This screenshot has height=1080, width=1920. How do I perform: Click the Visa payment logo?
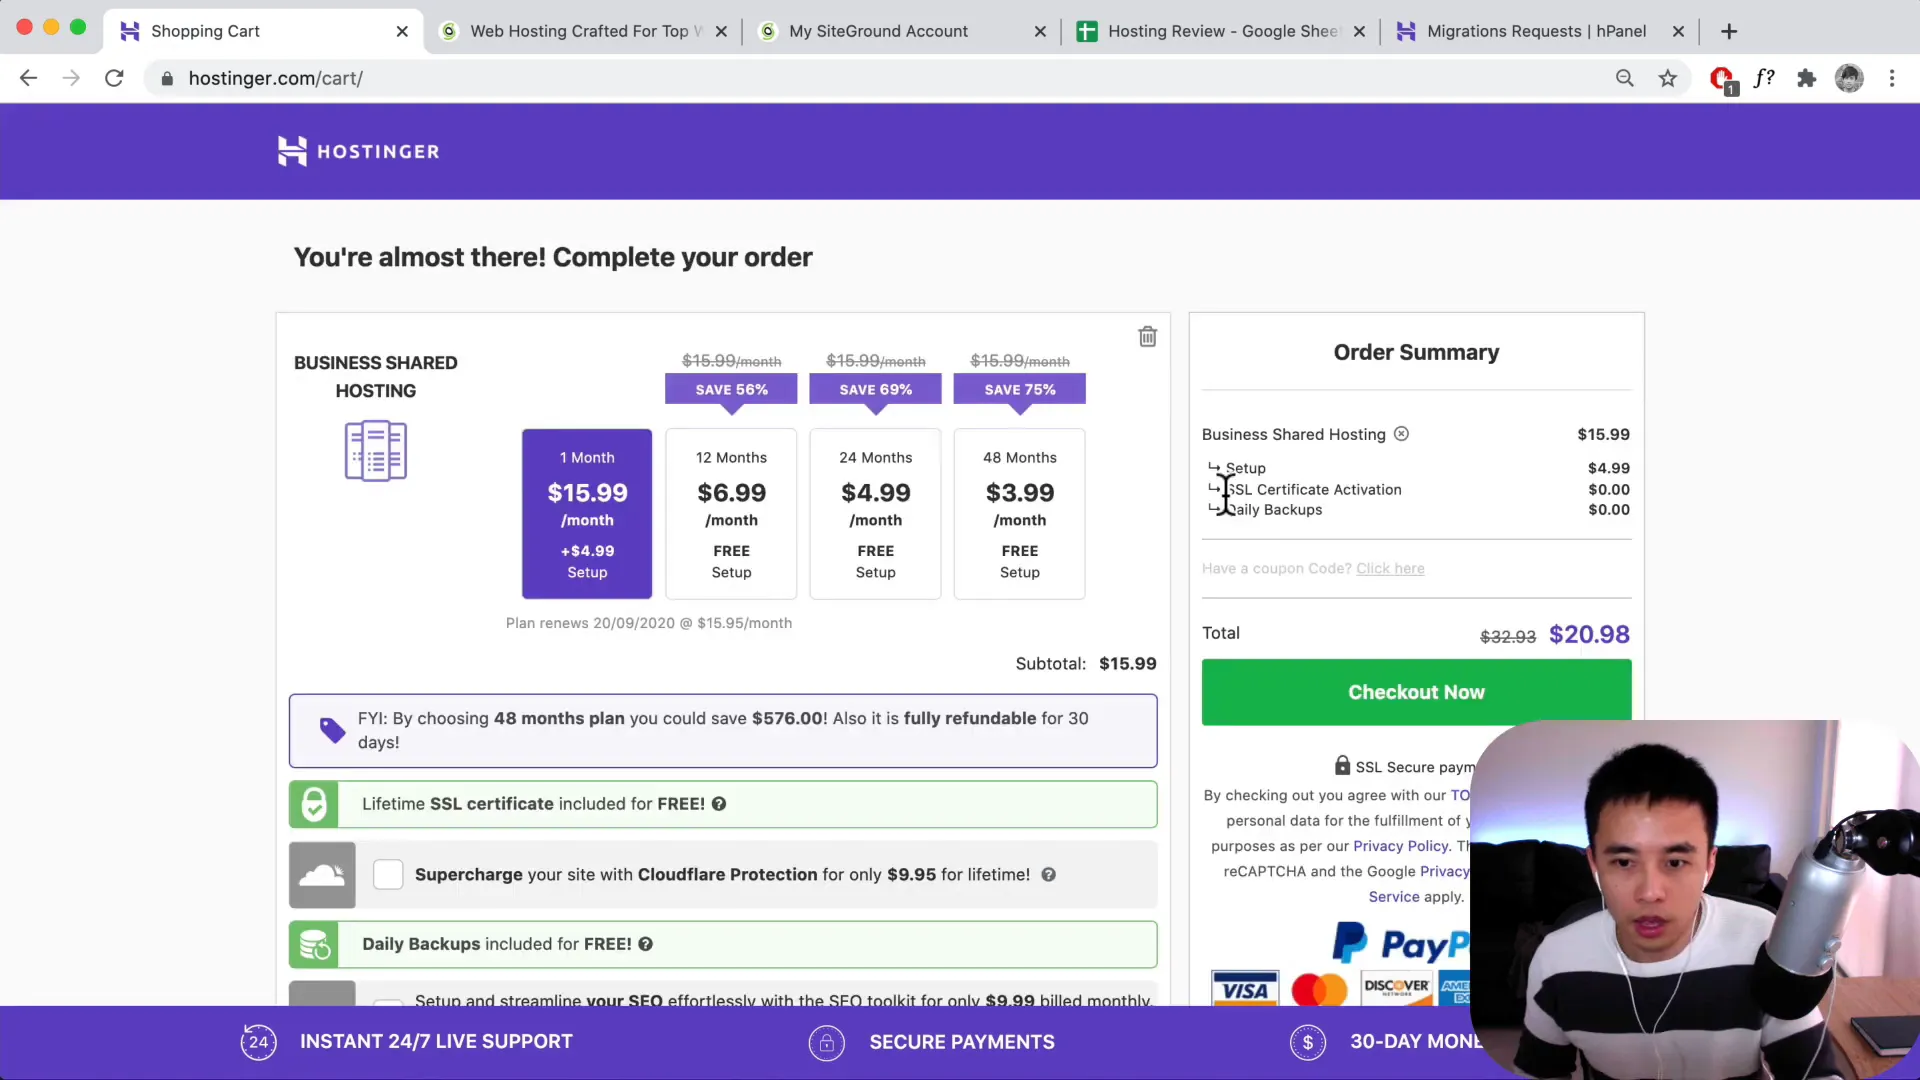click(1245, 990)
